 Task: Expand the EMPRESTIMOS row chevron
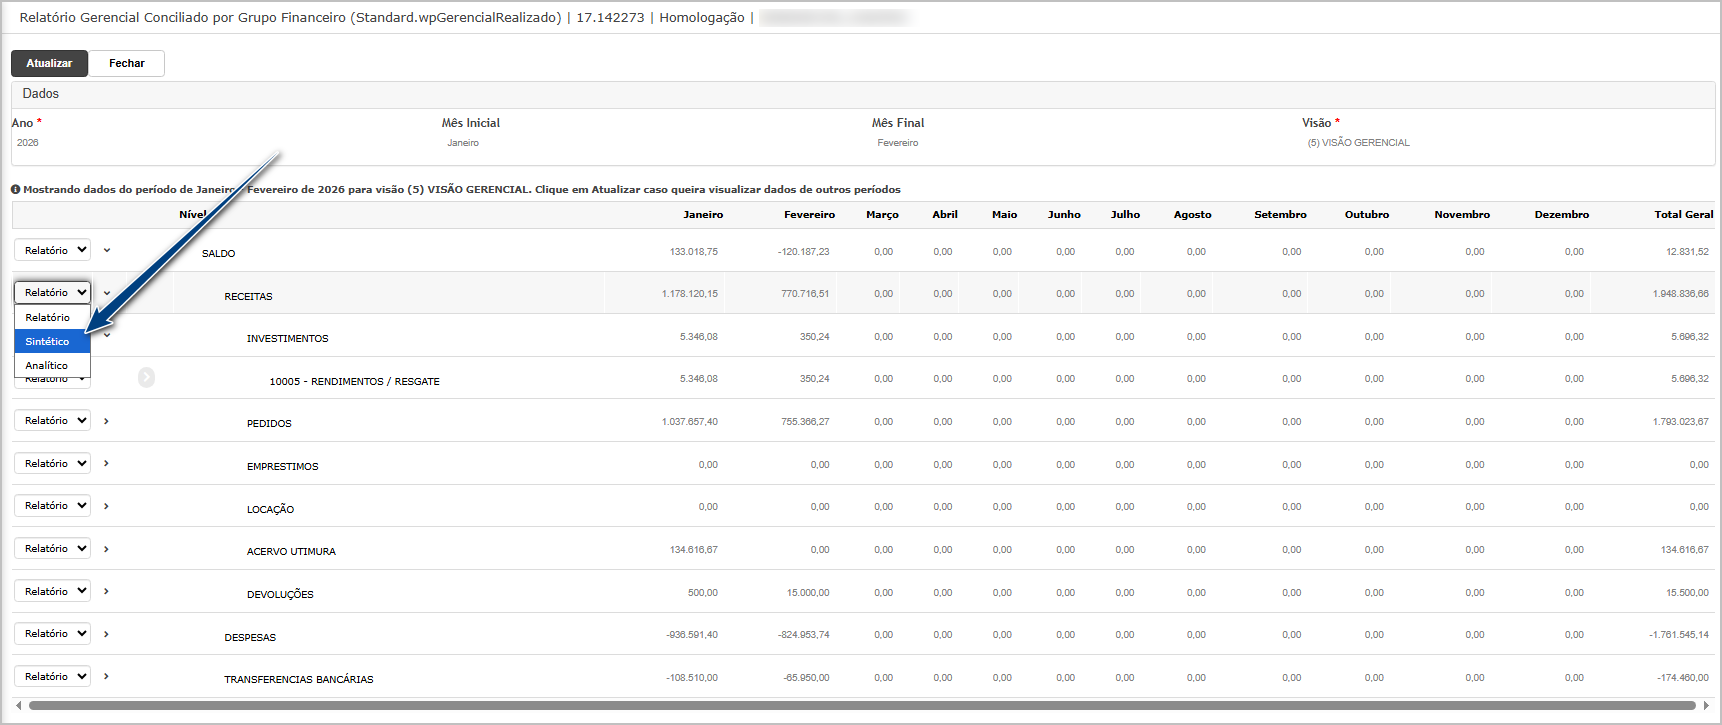[x=106, y=463]
